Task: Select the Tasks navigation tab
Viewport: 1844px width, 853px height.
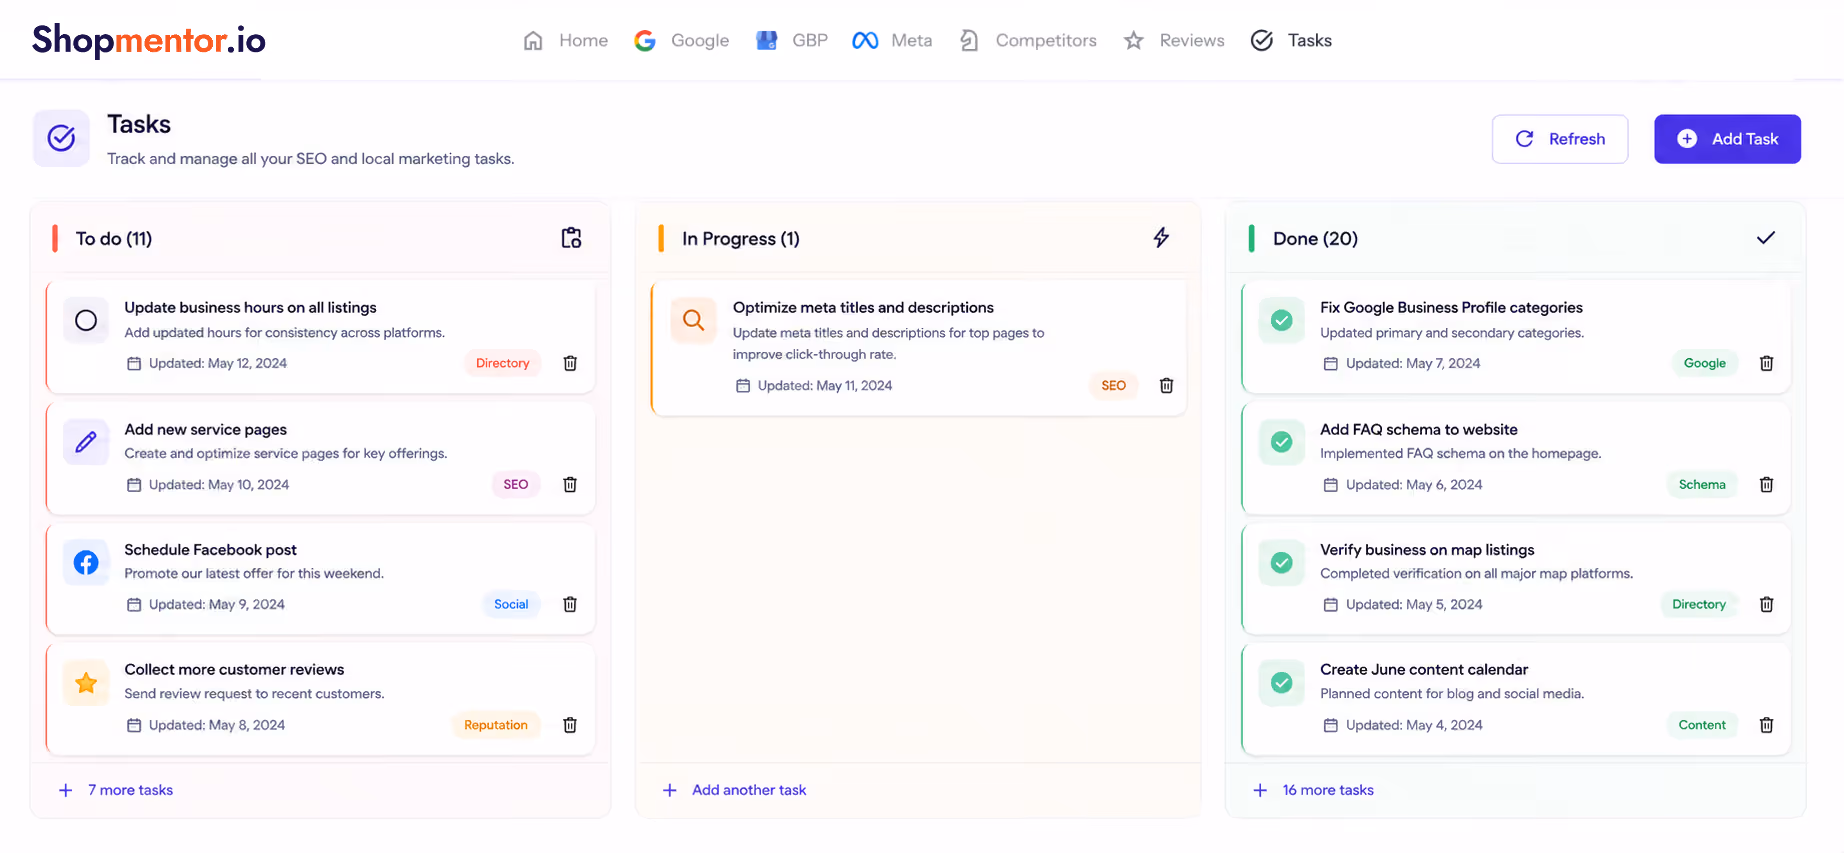Action: point(1292,40)
